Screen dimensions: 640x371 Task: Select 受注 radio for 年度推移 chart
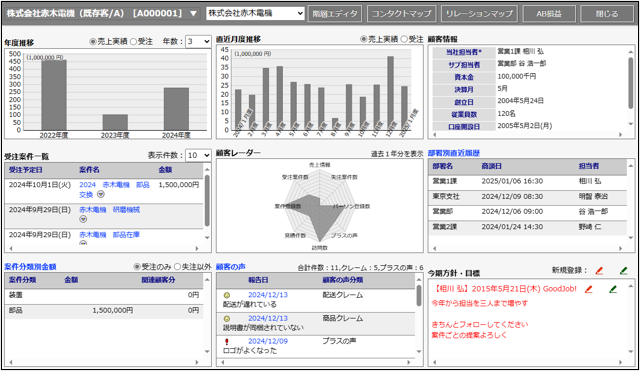[x=133, y=42]
